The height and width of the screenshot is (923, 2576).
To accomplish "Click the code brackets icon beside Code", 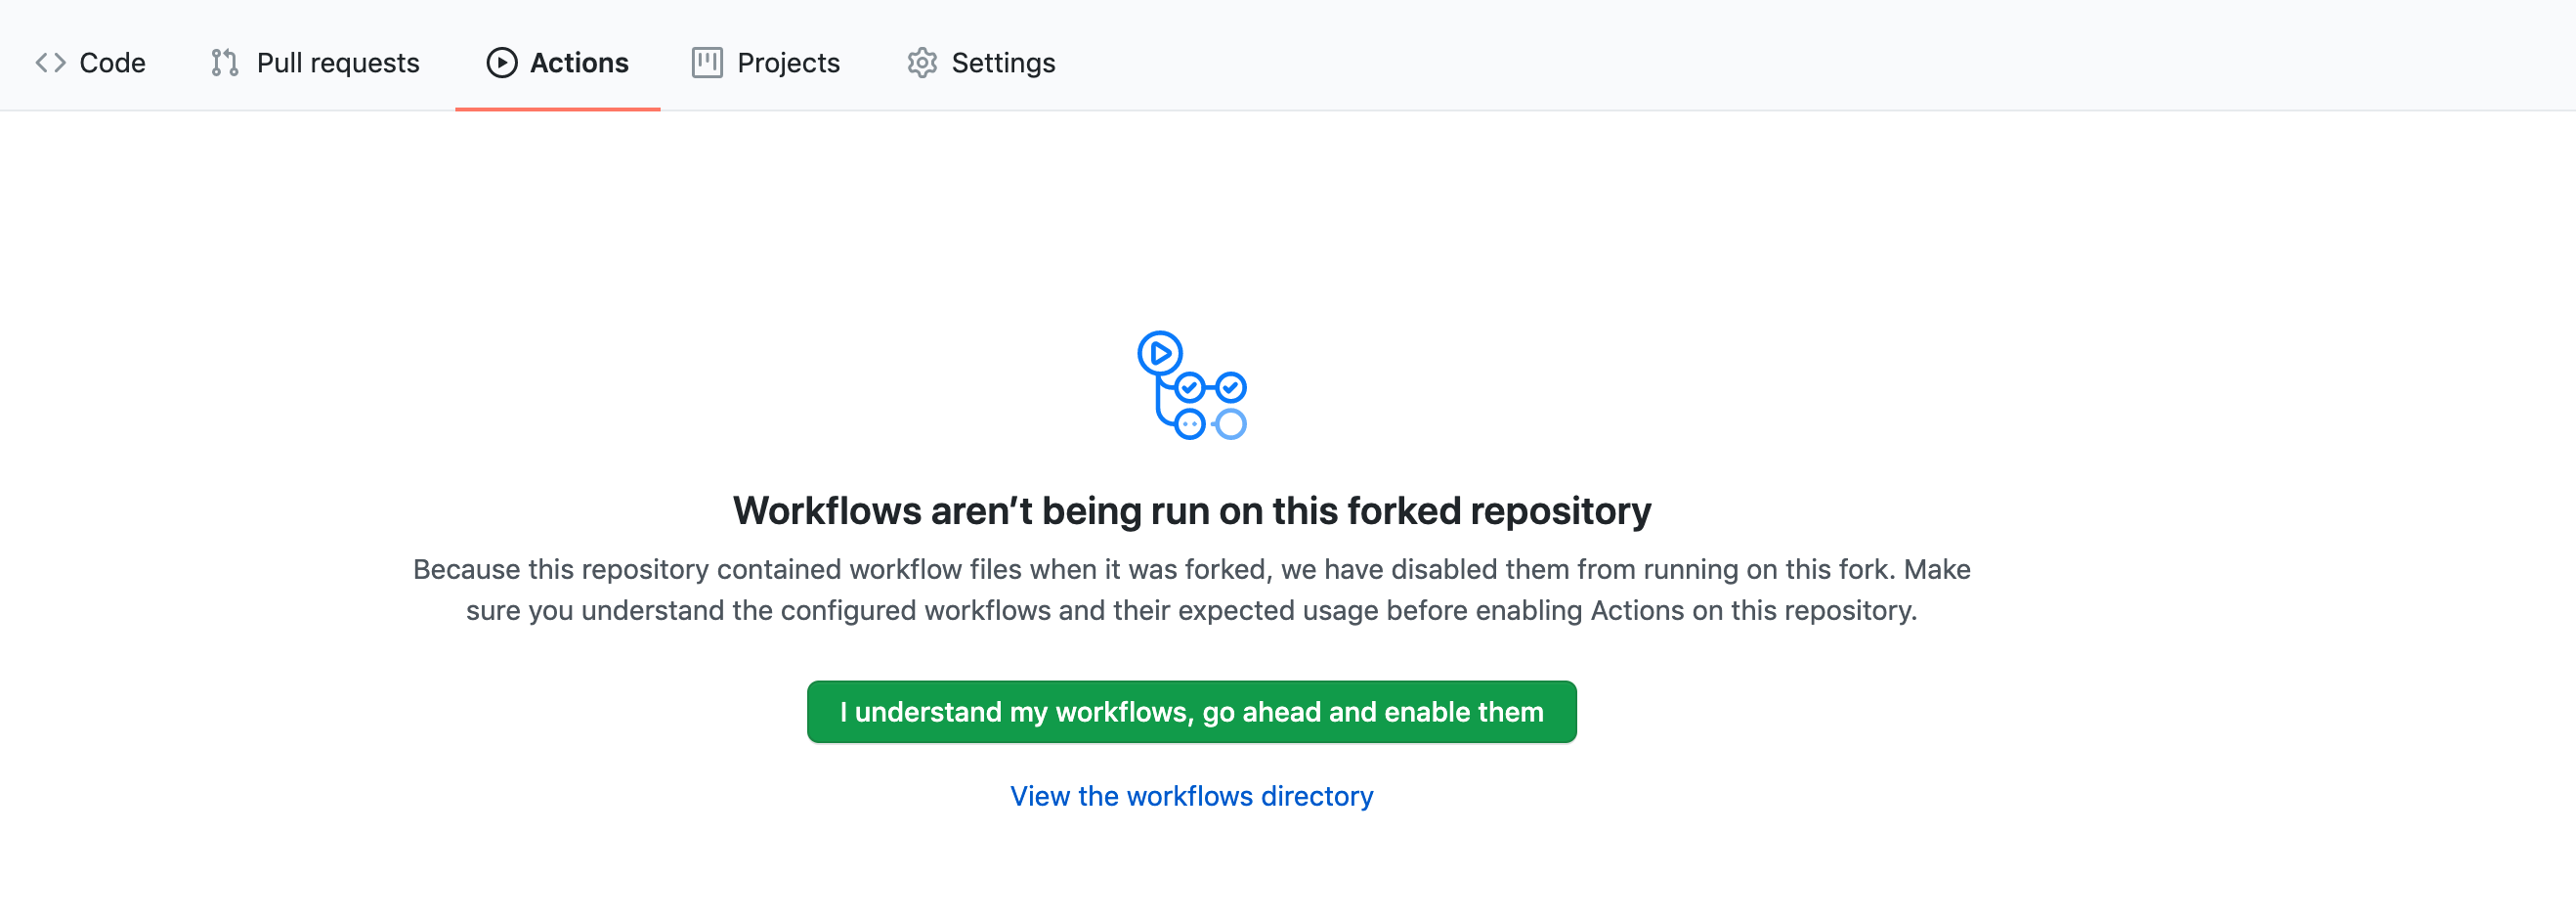I will point(51,62).
